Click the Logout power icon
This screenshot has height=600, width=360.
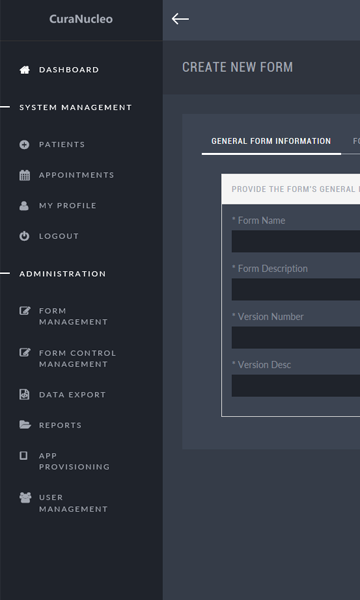coord(24,236)
